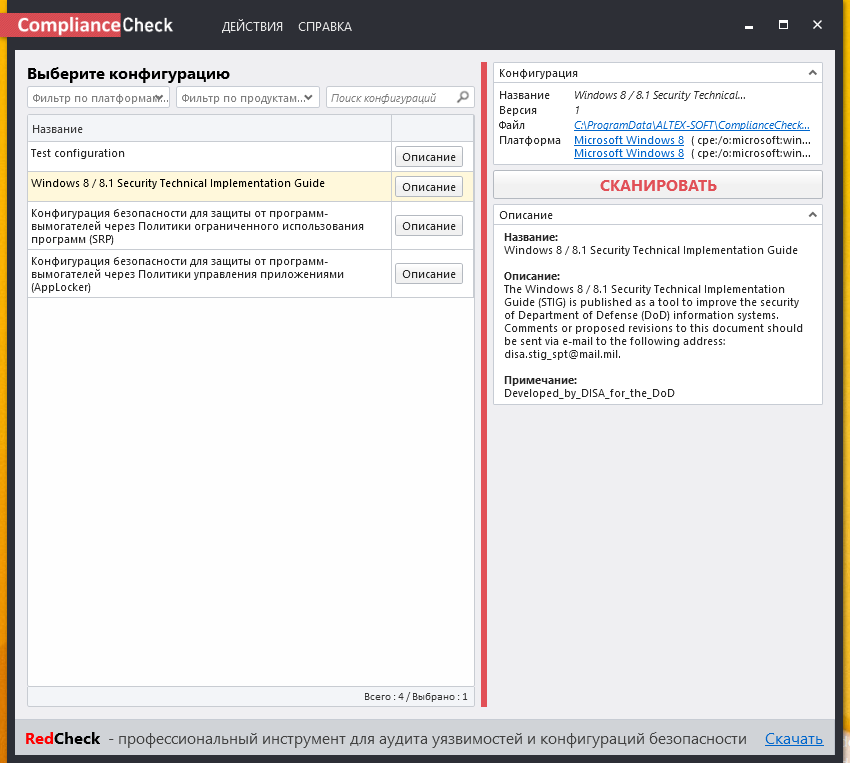Collapse the Описание panel

point(812,215)
